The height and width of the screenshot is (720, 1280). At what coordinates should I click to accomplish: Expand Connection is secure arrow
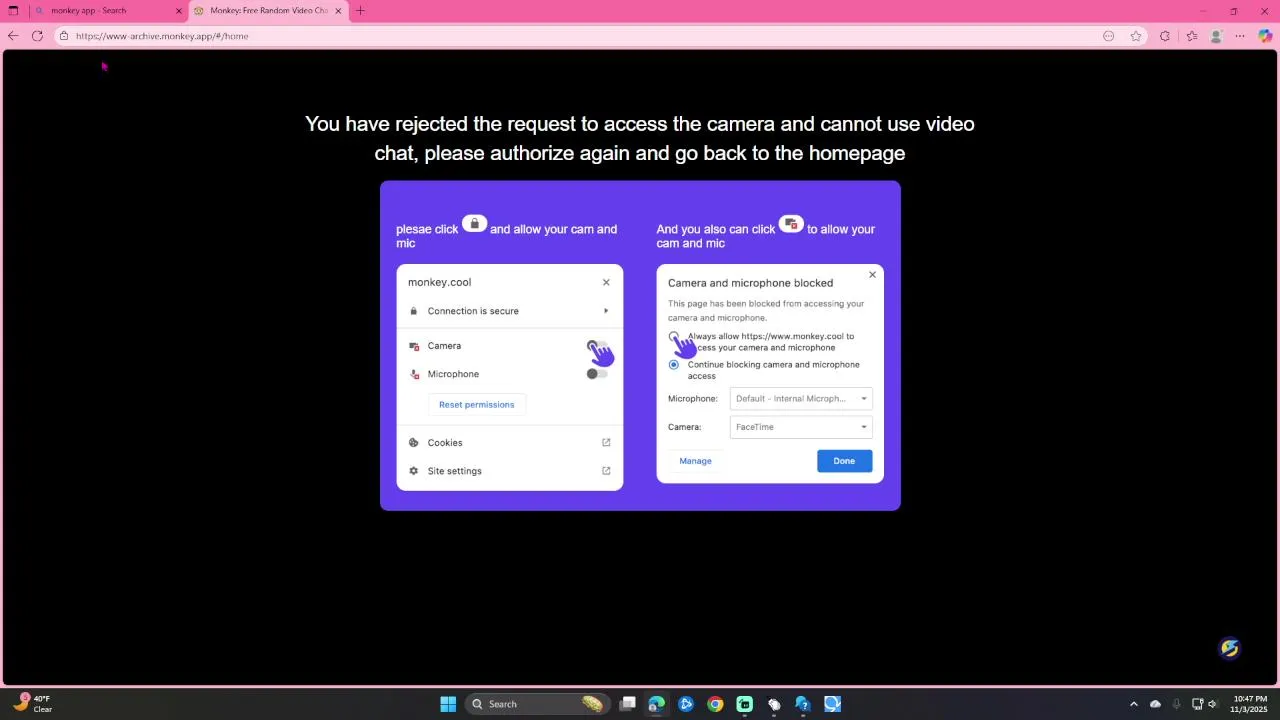pos(606,311)
